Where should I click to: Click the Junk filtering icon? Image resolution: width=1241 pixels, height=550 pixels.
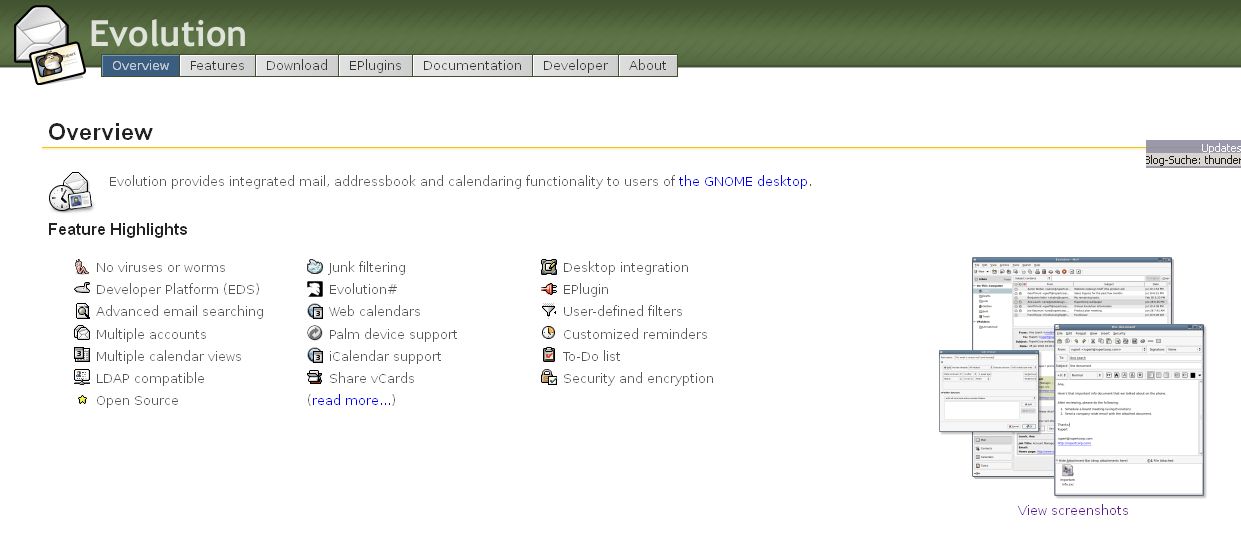point(315,267)
